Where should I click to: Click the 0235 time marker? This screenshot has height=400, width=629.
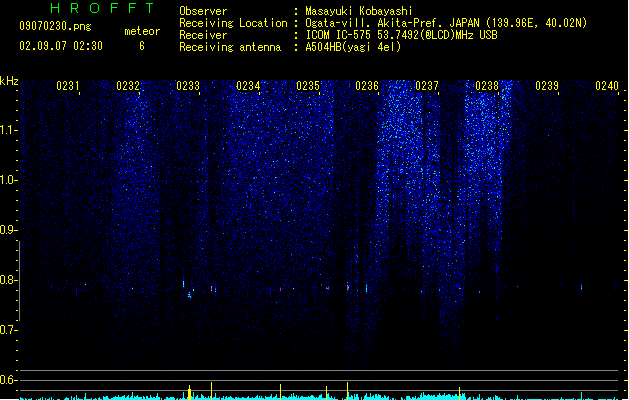[307, 86]
